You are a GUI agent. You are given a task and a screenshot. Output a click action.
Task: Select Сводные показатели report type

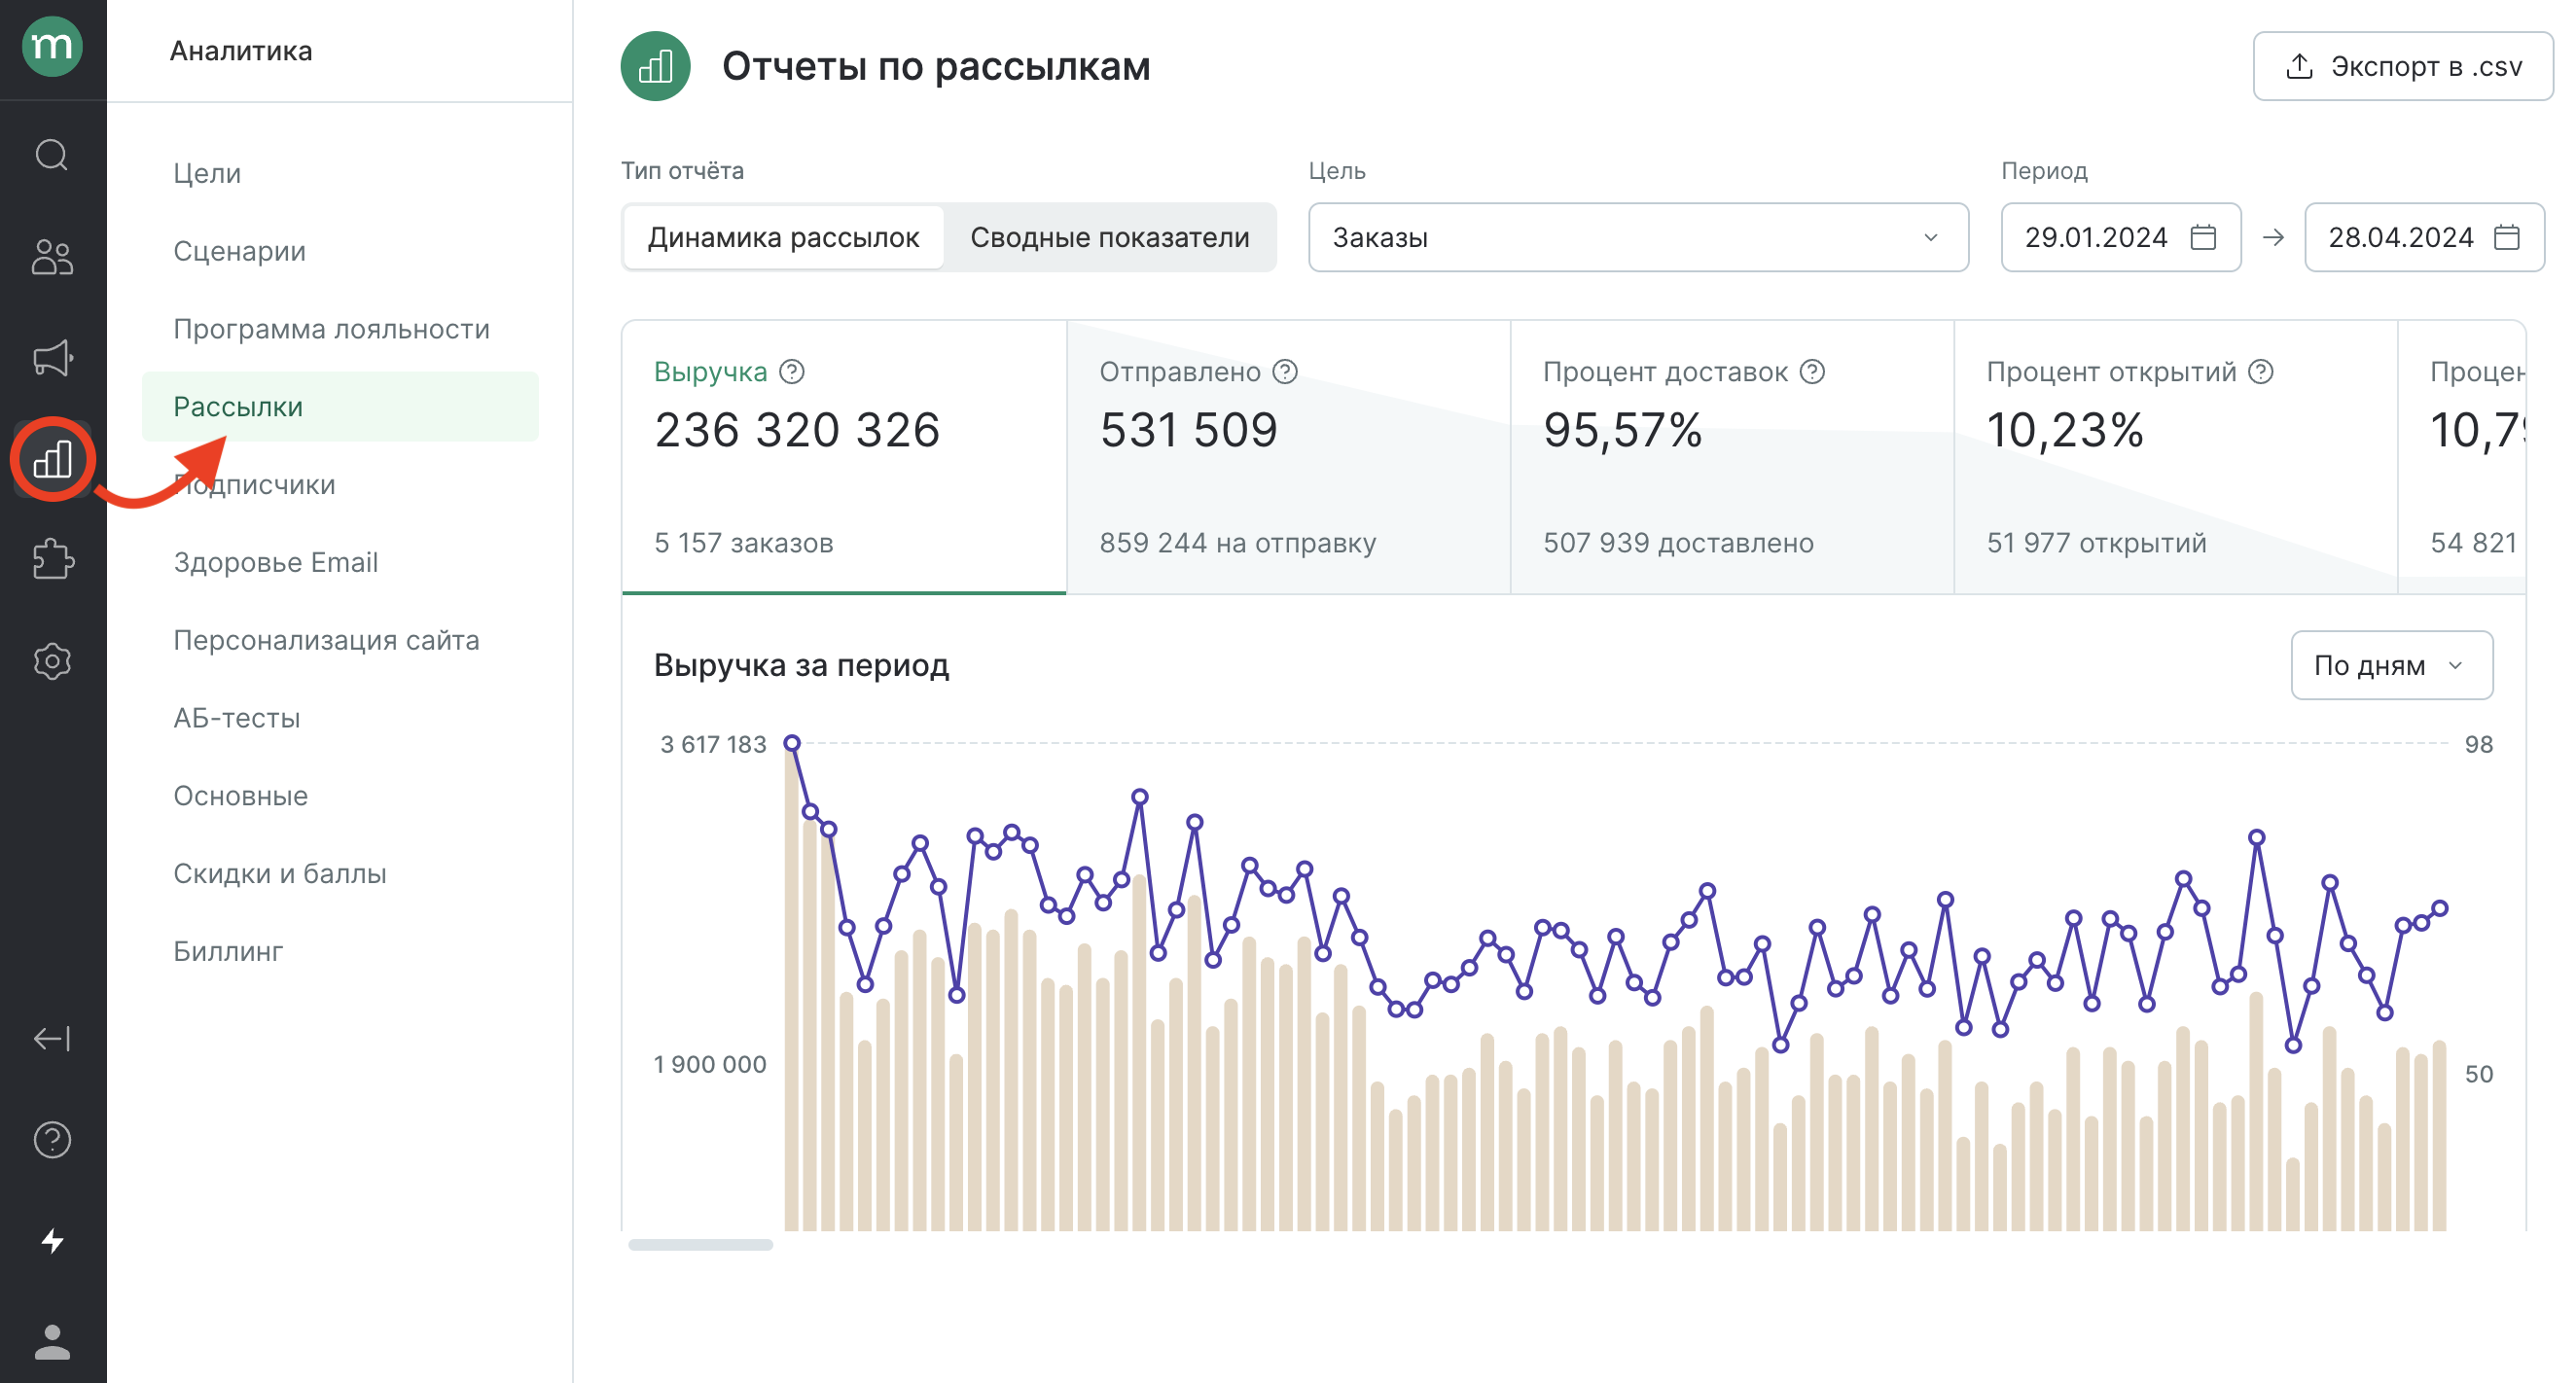point(1109,237)
